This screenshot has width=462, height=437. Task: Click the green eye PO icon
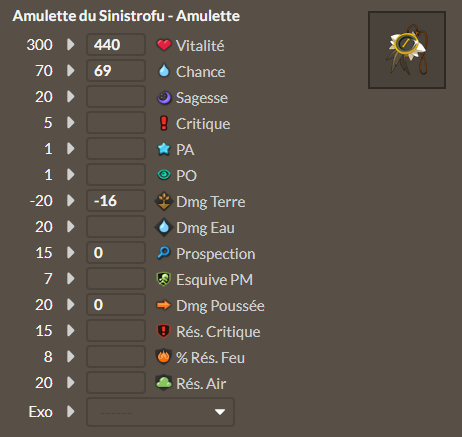(x=164, y=175)
